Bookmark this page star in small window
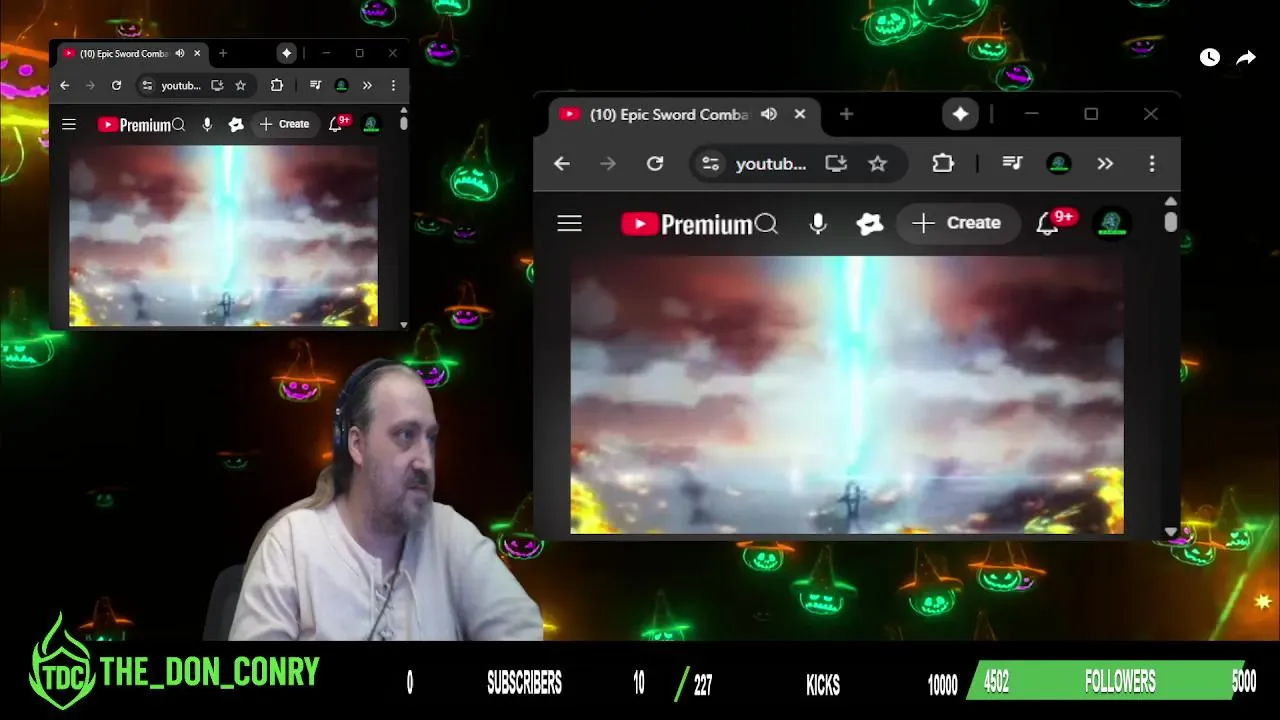This screenshot has width=1280, height=720. pos(240,86)
